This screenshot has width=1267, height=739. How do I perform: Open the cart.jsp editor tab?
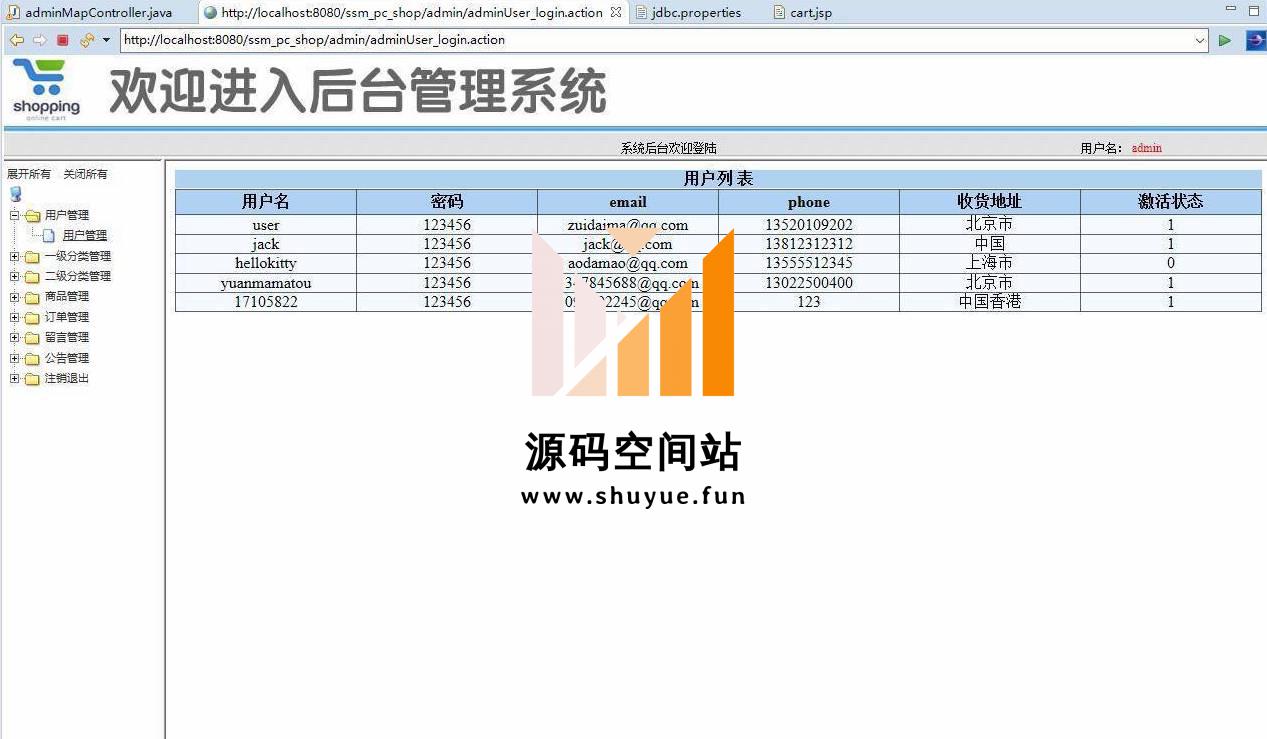810,13
